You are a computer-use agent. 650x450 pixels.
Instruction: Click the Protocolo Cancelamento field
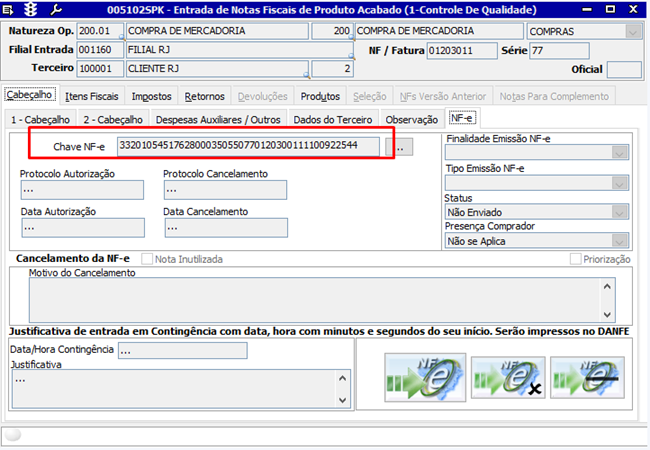[x=225, y=190]
